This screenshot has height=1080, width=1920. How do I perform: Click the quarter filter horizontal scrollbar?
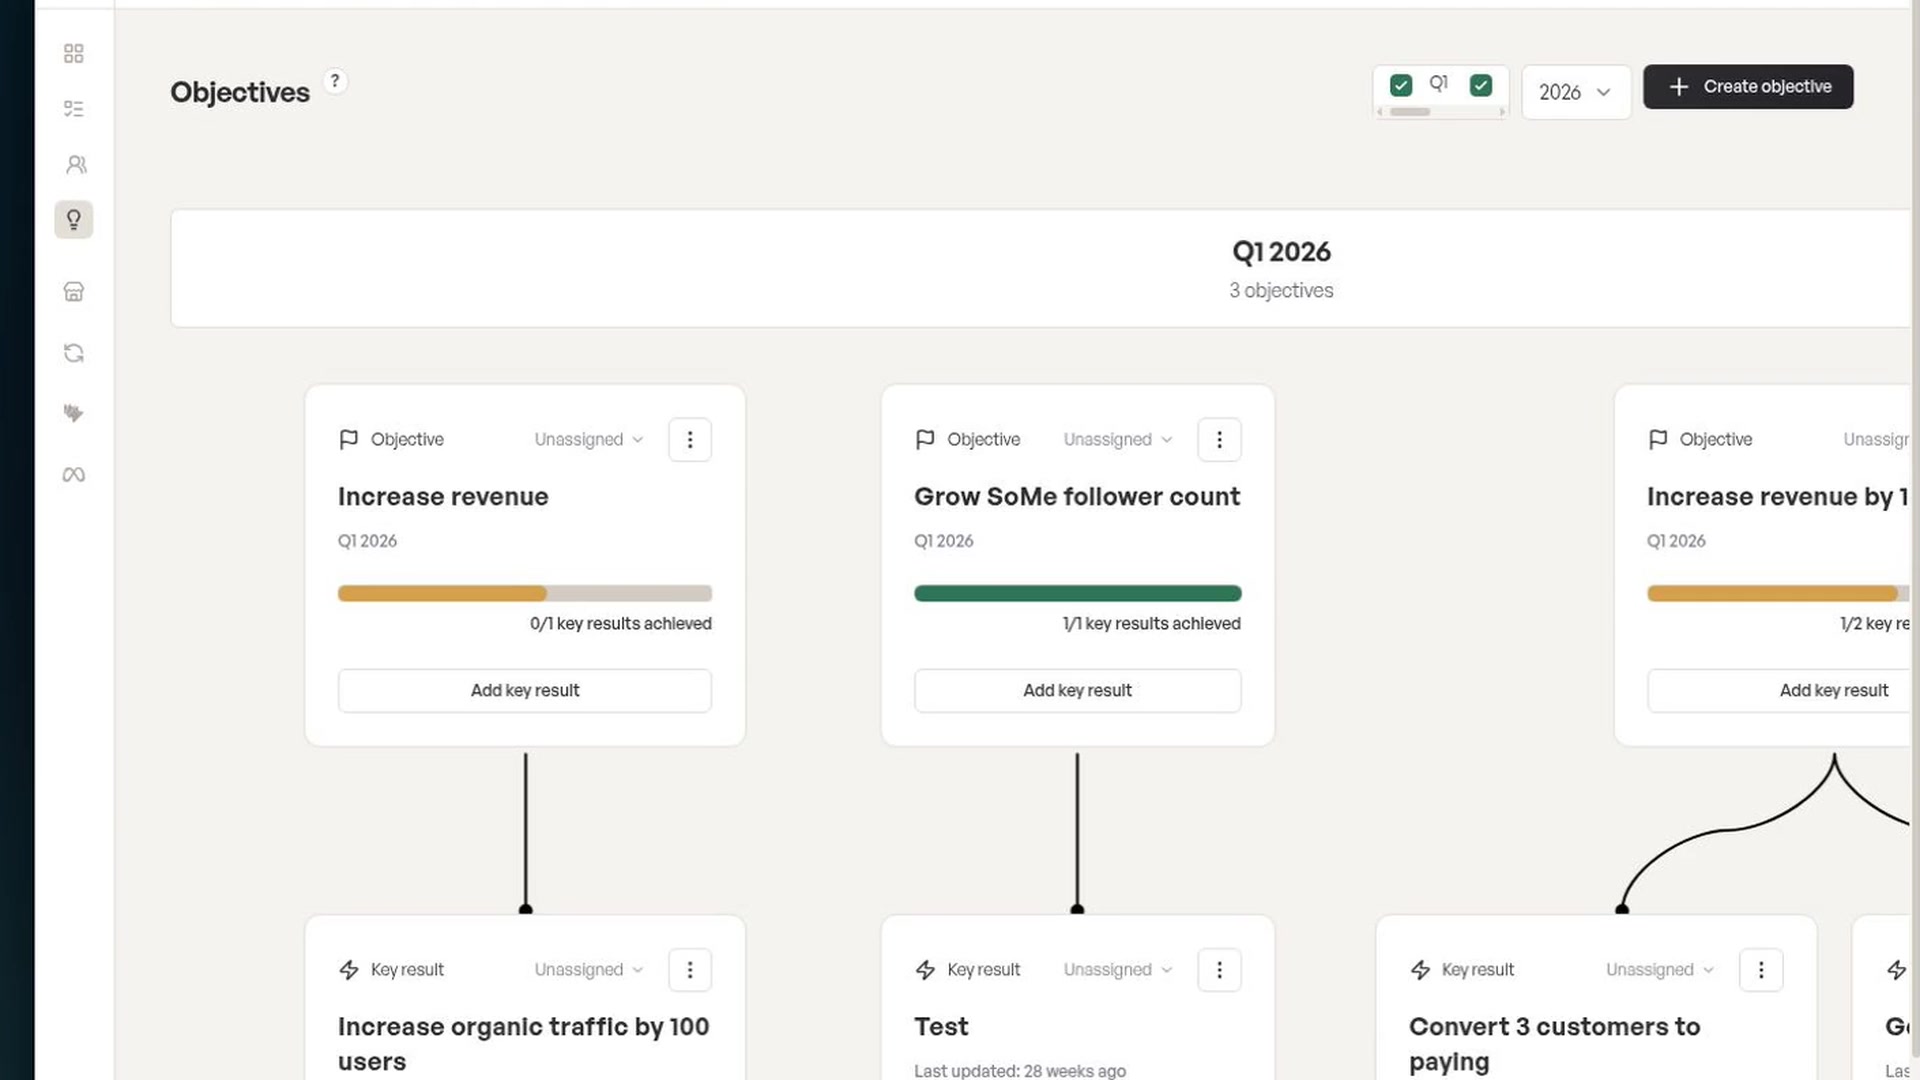(1440, 112)
